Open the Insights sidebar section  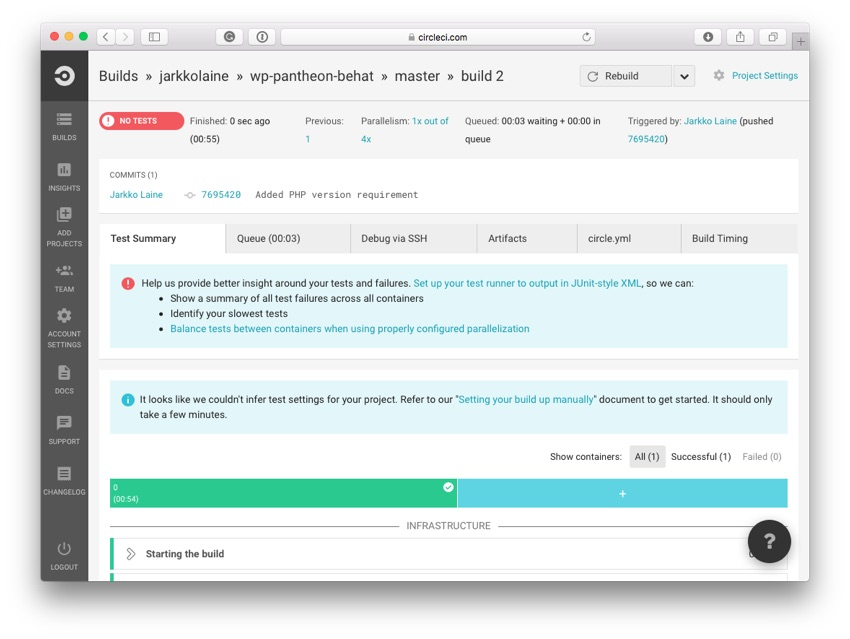pyautogui.click(x=64, y=177)
